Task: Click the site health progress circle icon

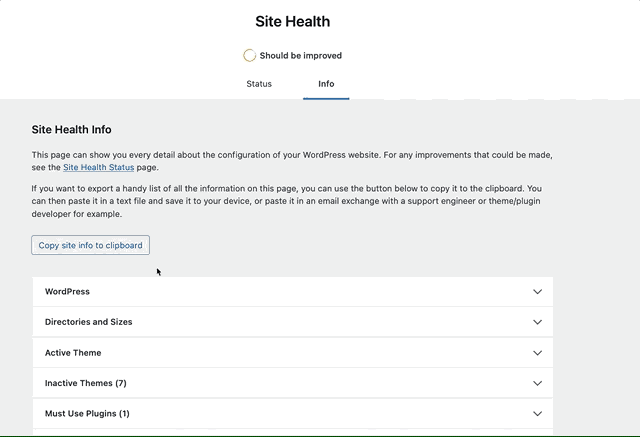Action: click(x=249, y=55)
